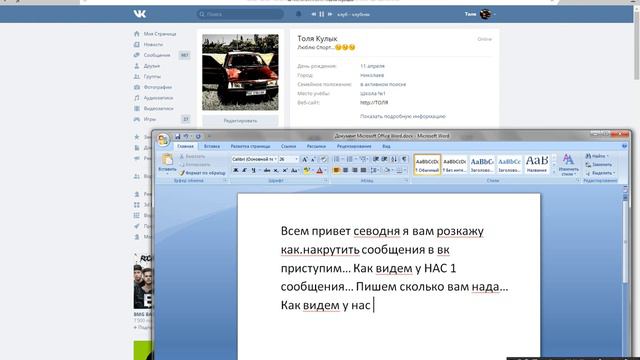Image resolution: width=640 pixels, height=360 pixels.
Task: Justify paragraph text
Action: [x=363, y=170]
